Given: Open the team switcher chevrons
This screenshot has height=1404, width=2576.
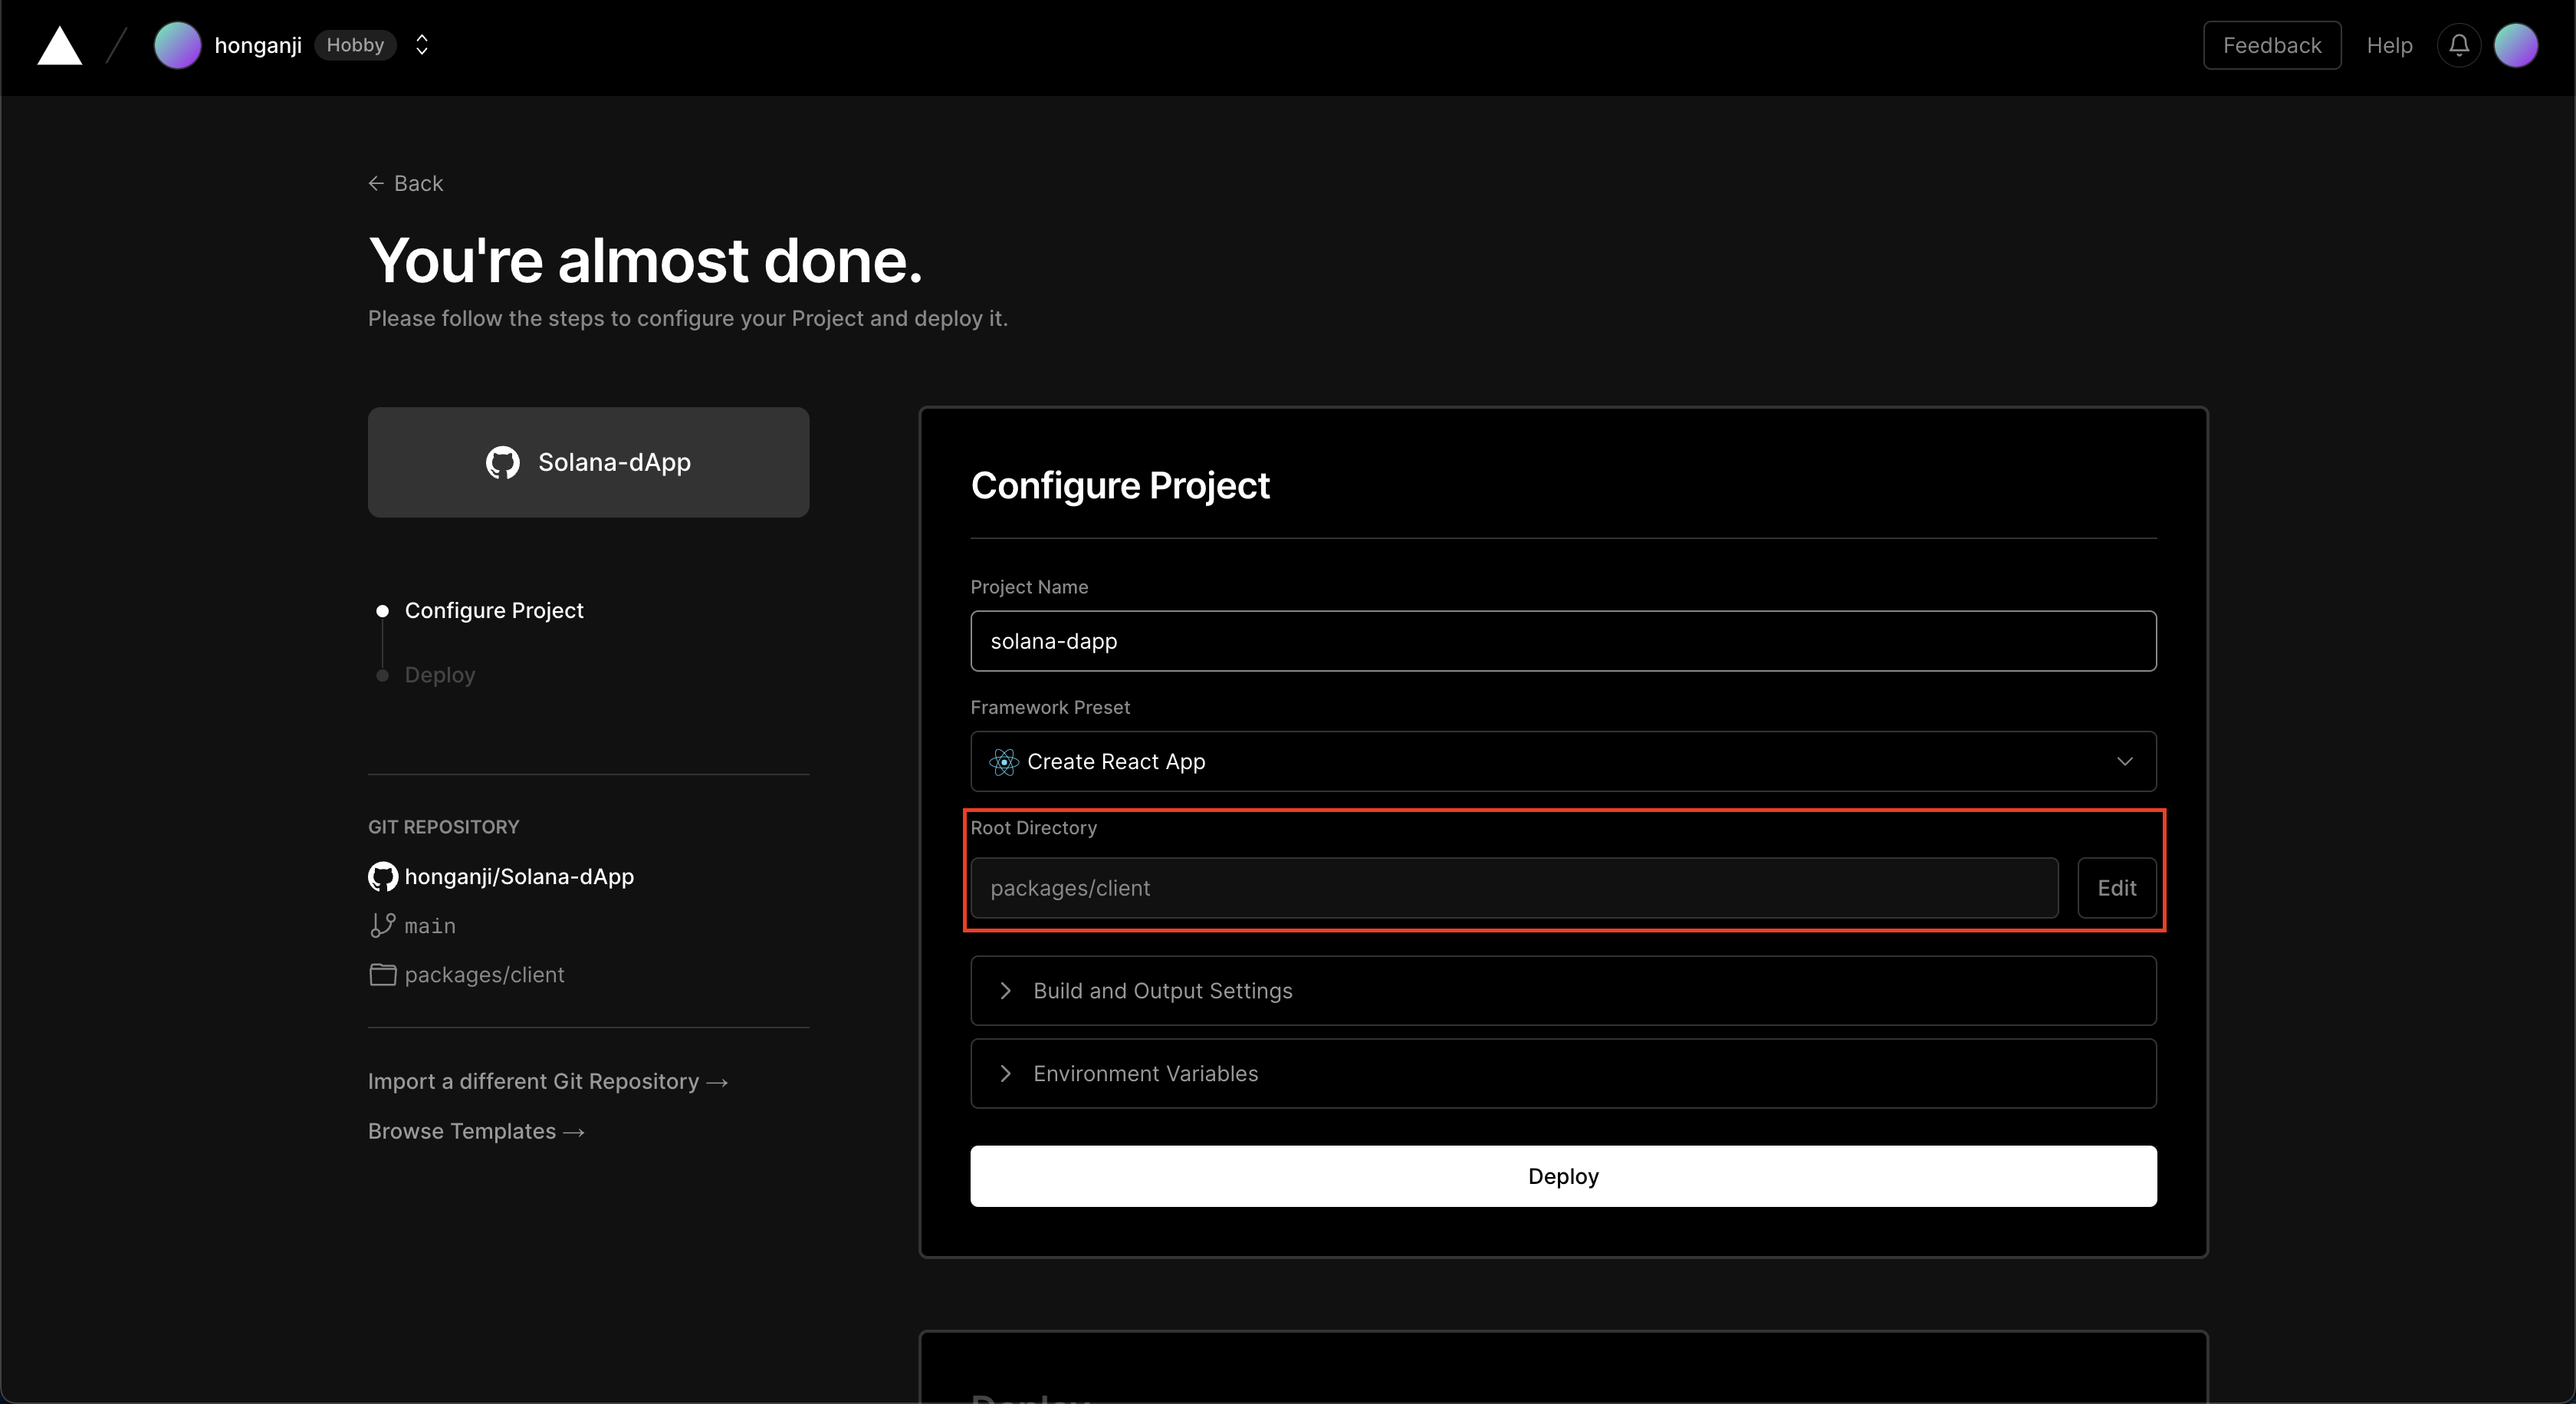Looking at the screenshot, I should [x=422, y=45].
